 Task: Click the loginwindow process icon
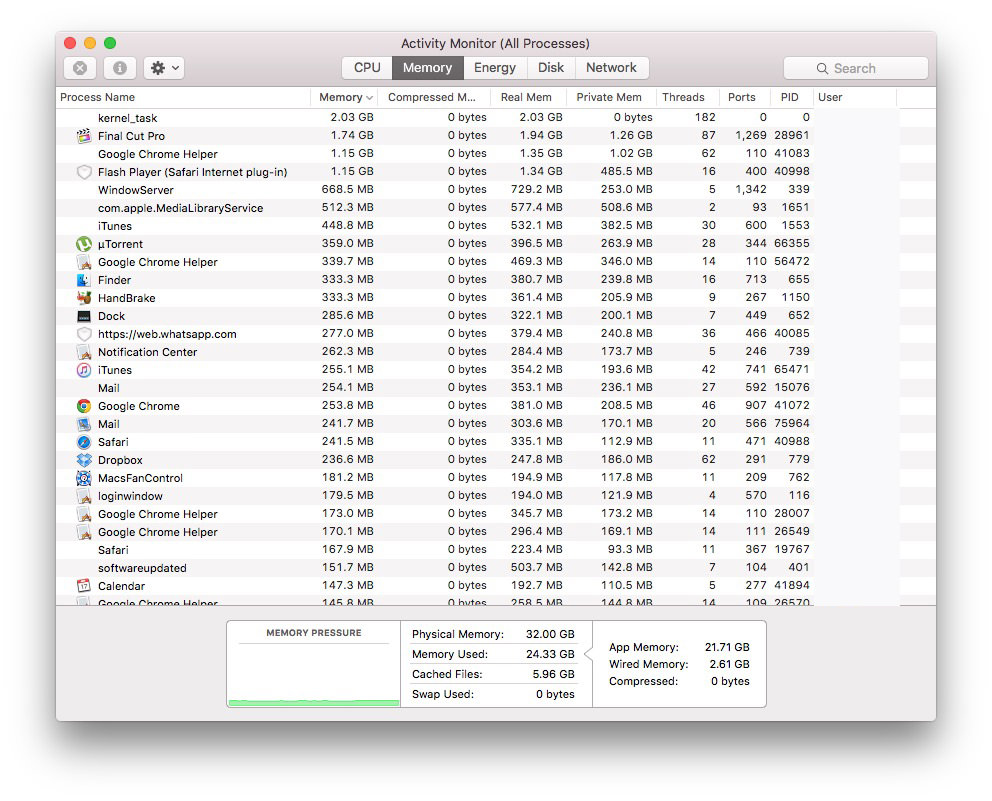point(84,496)
